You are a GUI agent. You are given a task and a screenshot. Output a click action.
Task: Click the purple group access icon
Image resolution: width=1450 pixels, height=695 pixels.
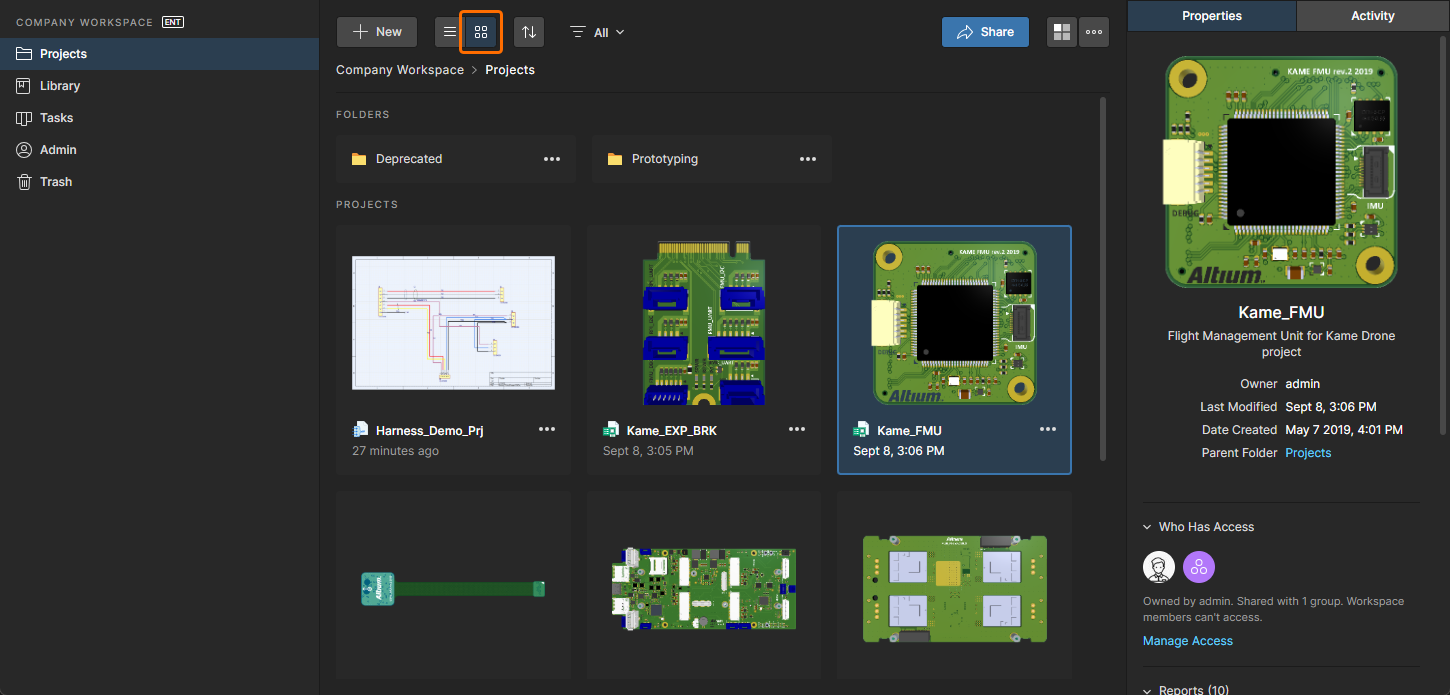(x=1198, y=567)
